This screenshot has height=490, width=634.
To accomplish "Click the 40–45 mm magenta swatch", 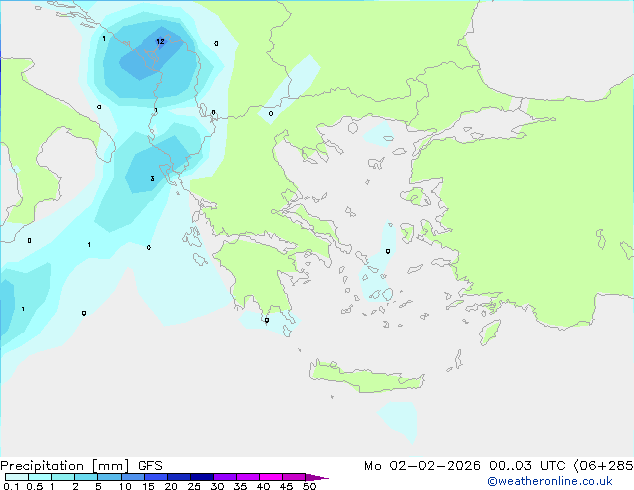I will coord(271,477).
